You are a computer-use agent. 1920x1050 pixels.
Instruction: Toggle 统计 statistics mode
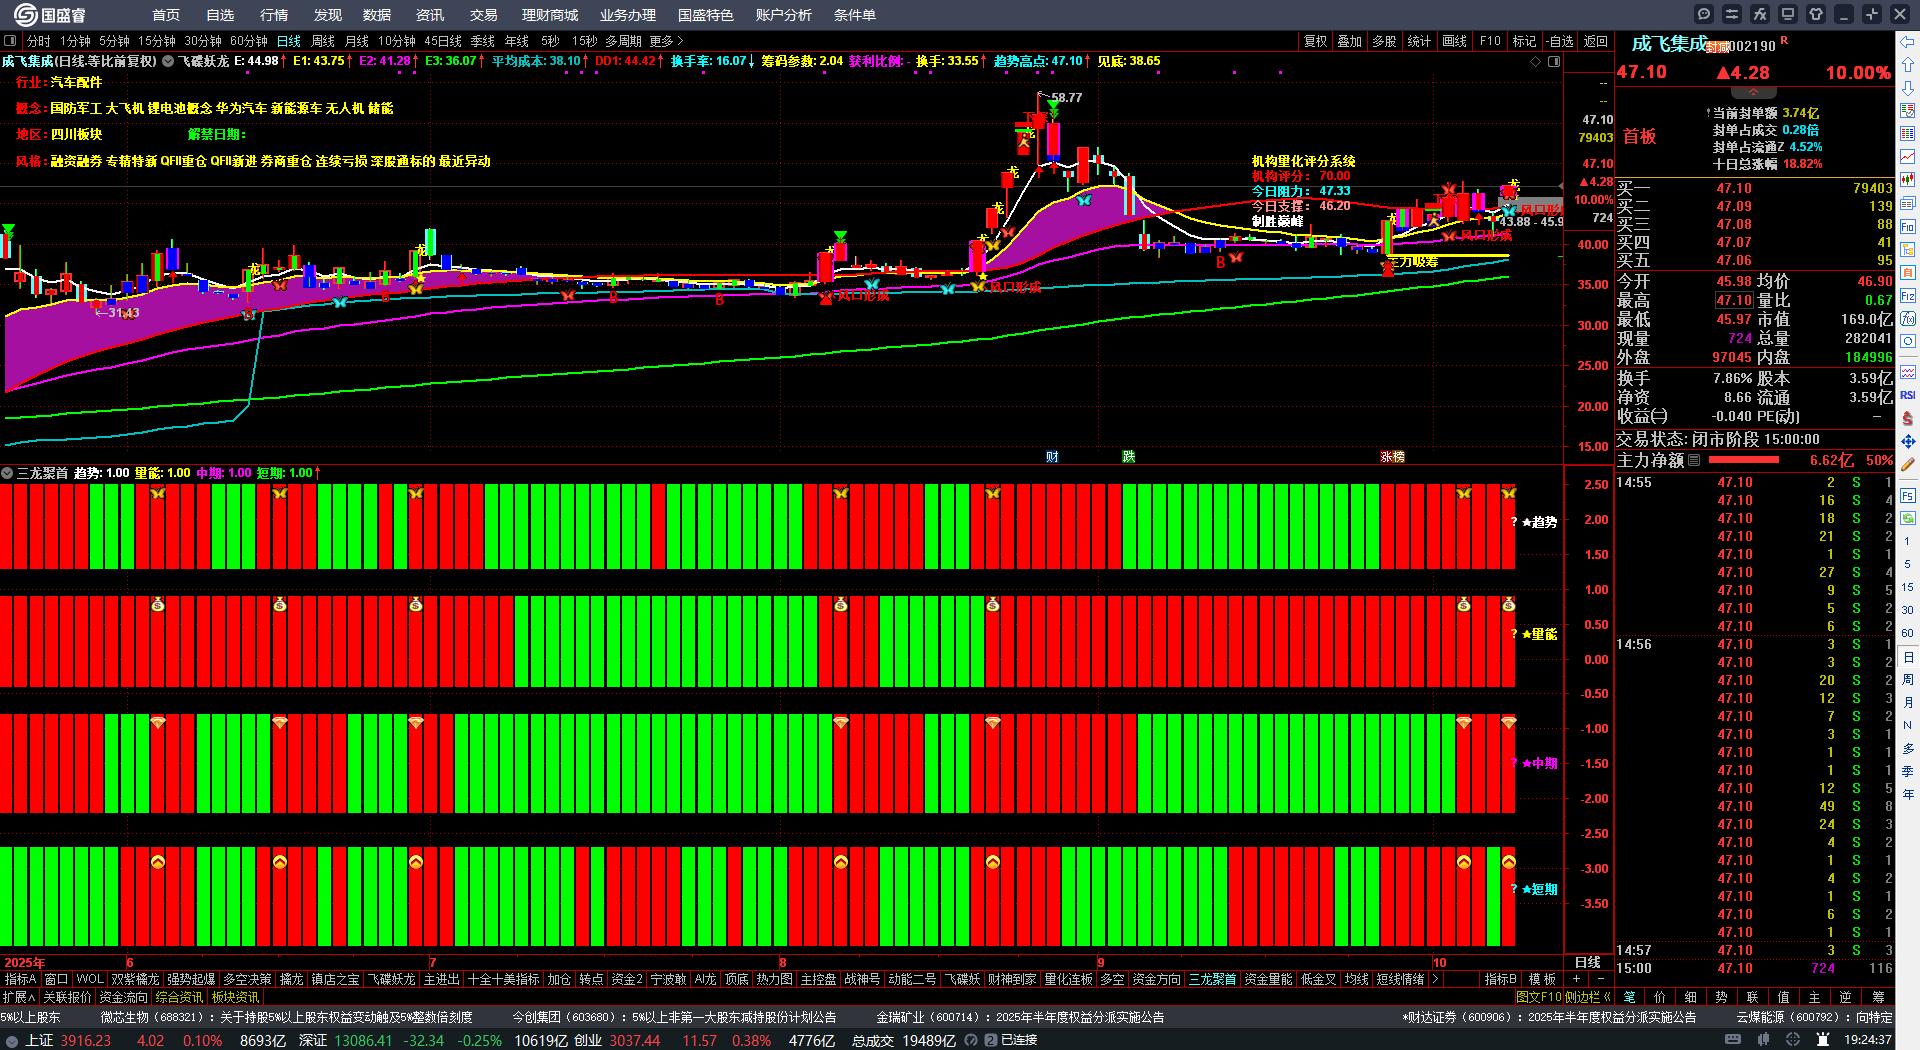[1419, 41]
